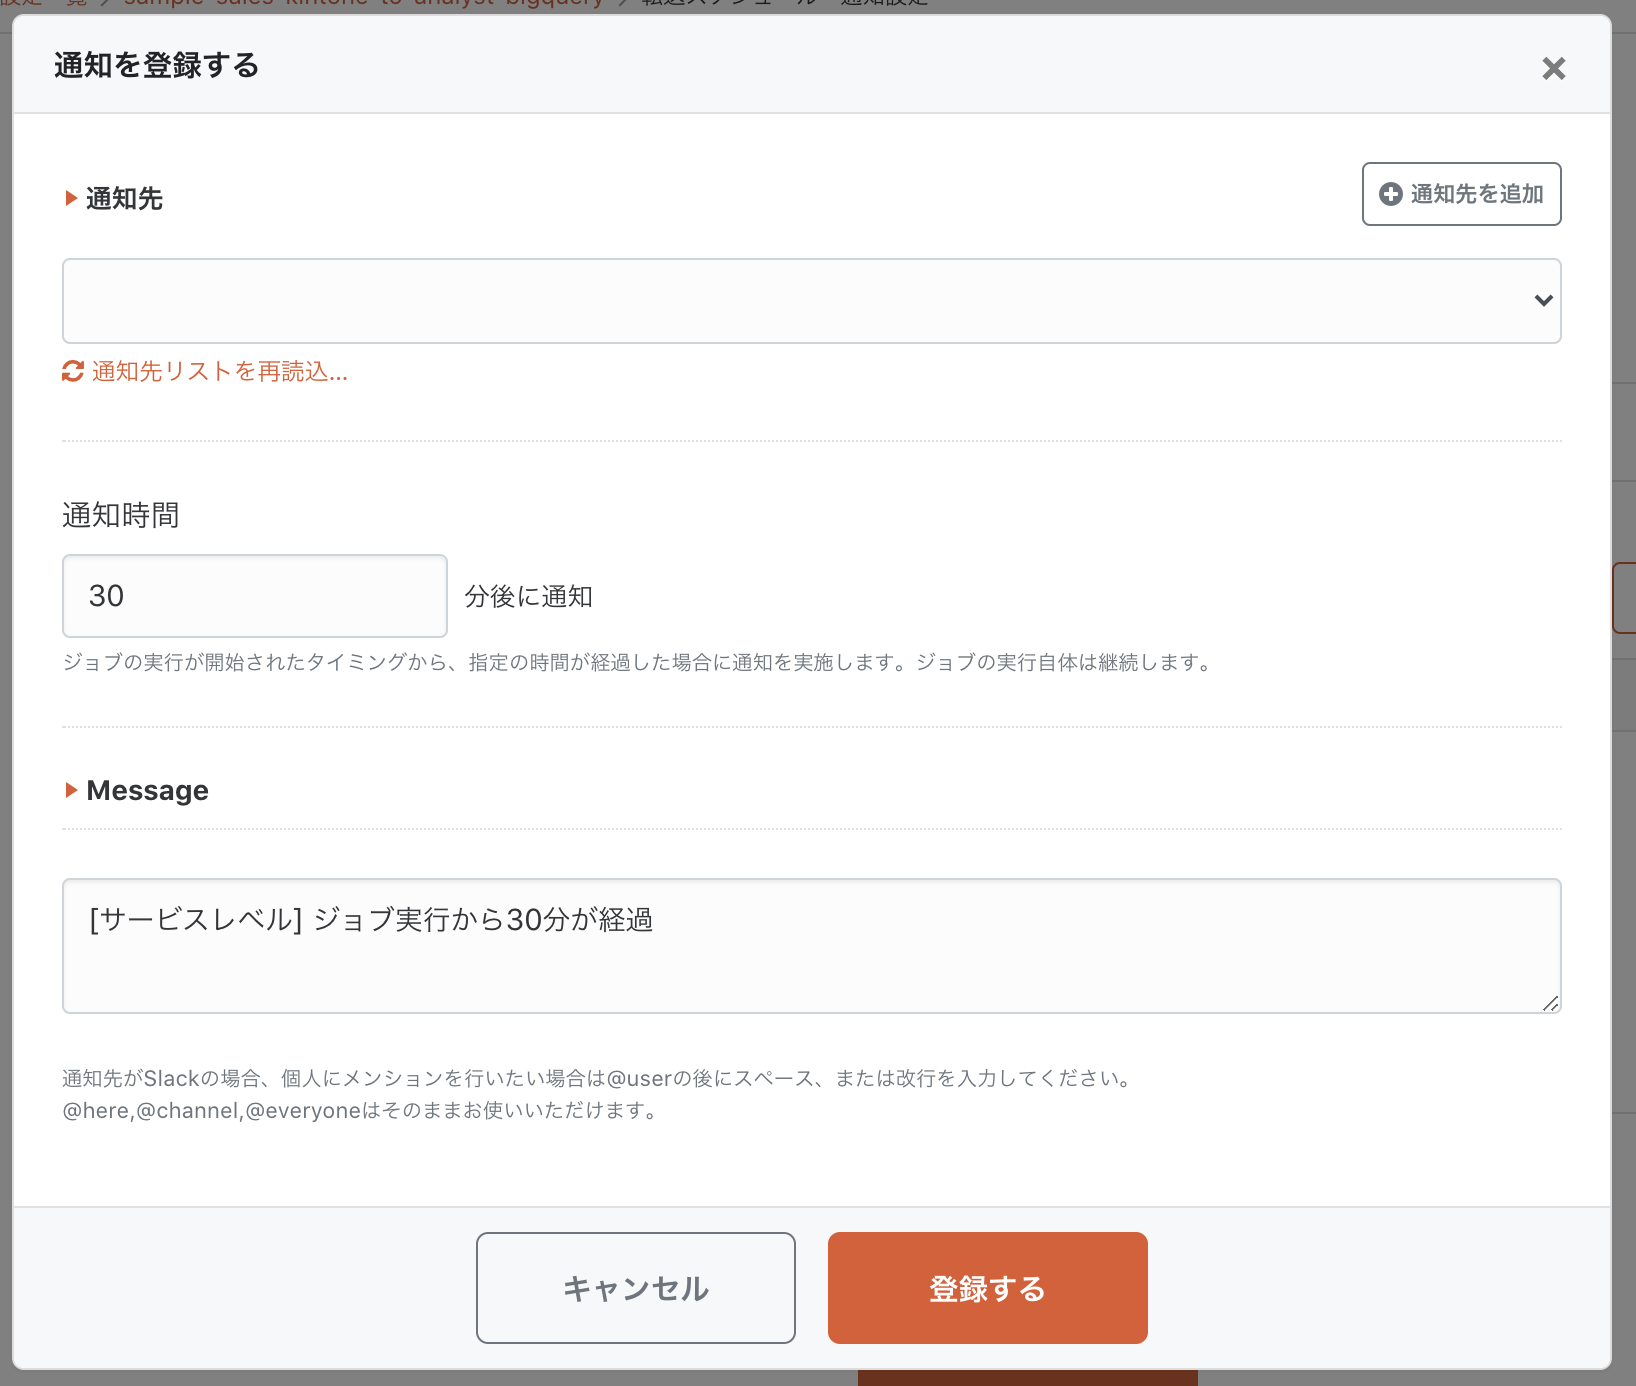Click the 通知時間 label

(x=120, y=515)
